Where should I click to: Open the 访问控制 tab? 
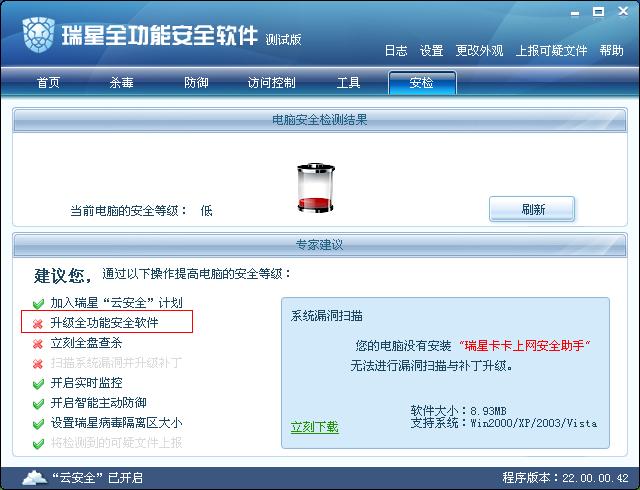pos(271,83)
